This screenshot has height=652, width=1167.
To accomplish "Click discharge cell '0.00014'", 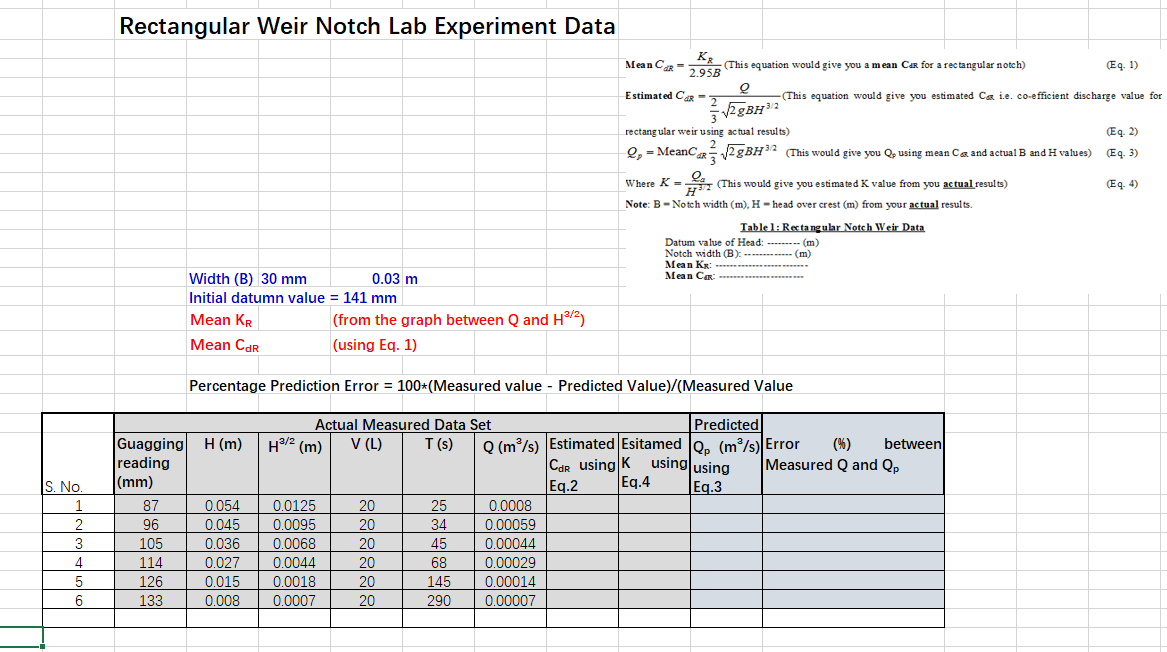I will tap(511, 582).
